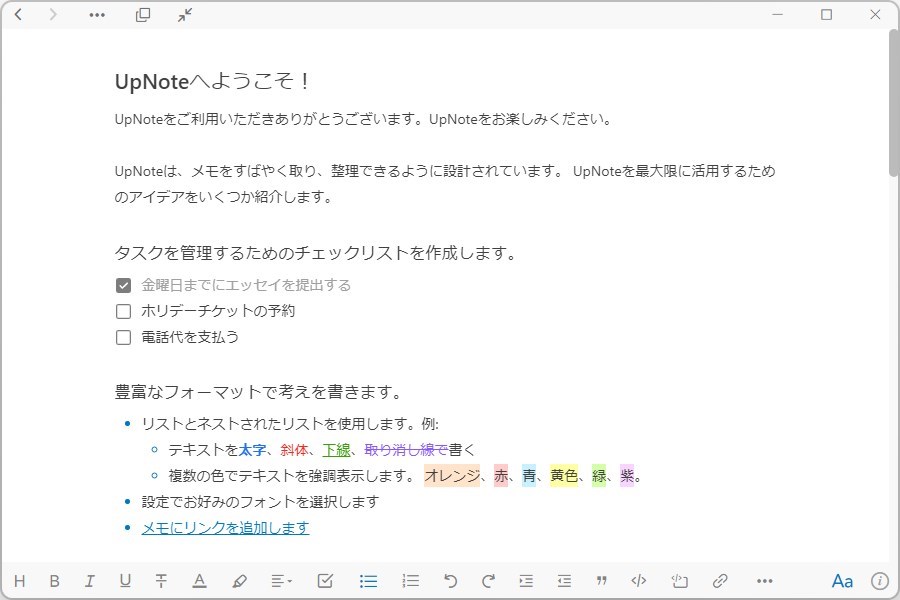900x600 pixels.
Task: Check ホリデーチケットの予約 checkbox
Action: coord(123,311)
